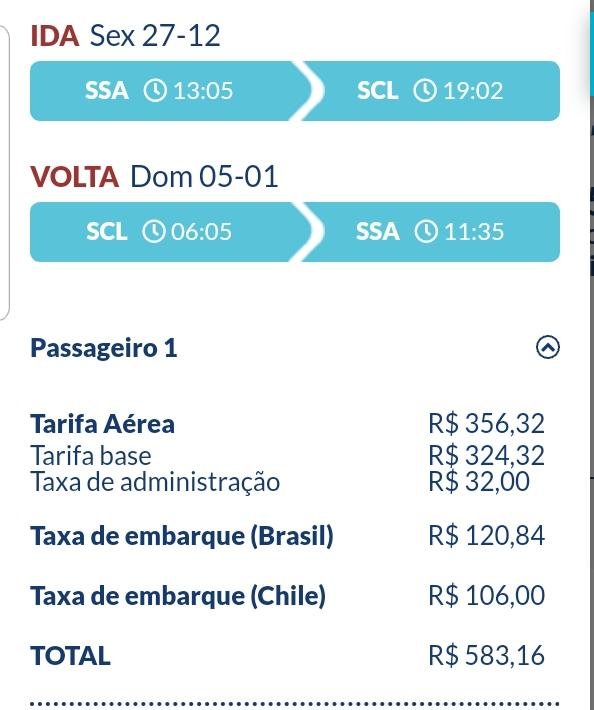594x710 pixels.
Task: Click the Taxa de administração line
Action: point(155,481)
